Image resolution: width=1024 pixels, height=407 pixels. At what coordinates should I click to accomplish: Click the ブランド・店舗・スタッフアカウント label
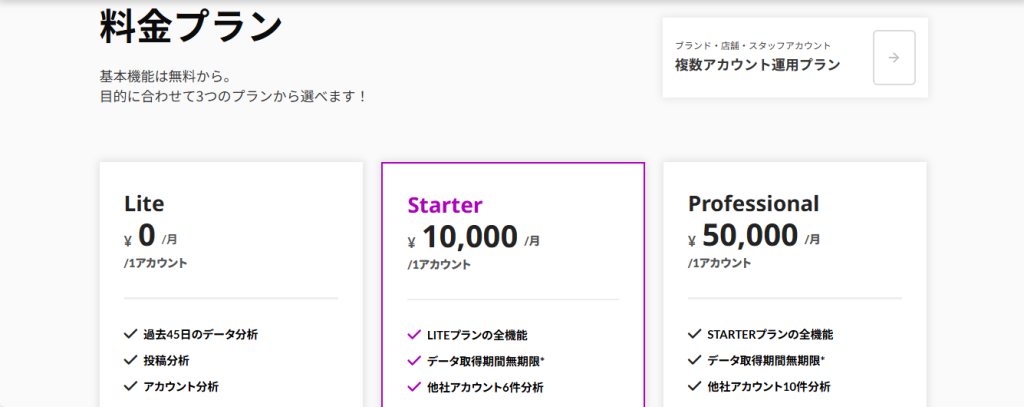(x=753, y=46)
